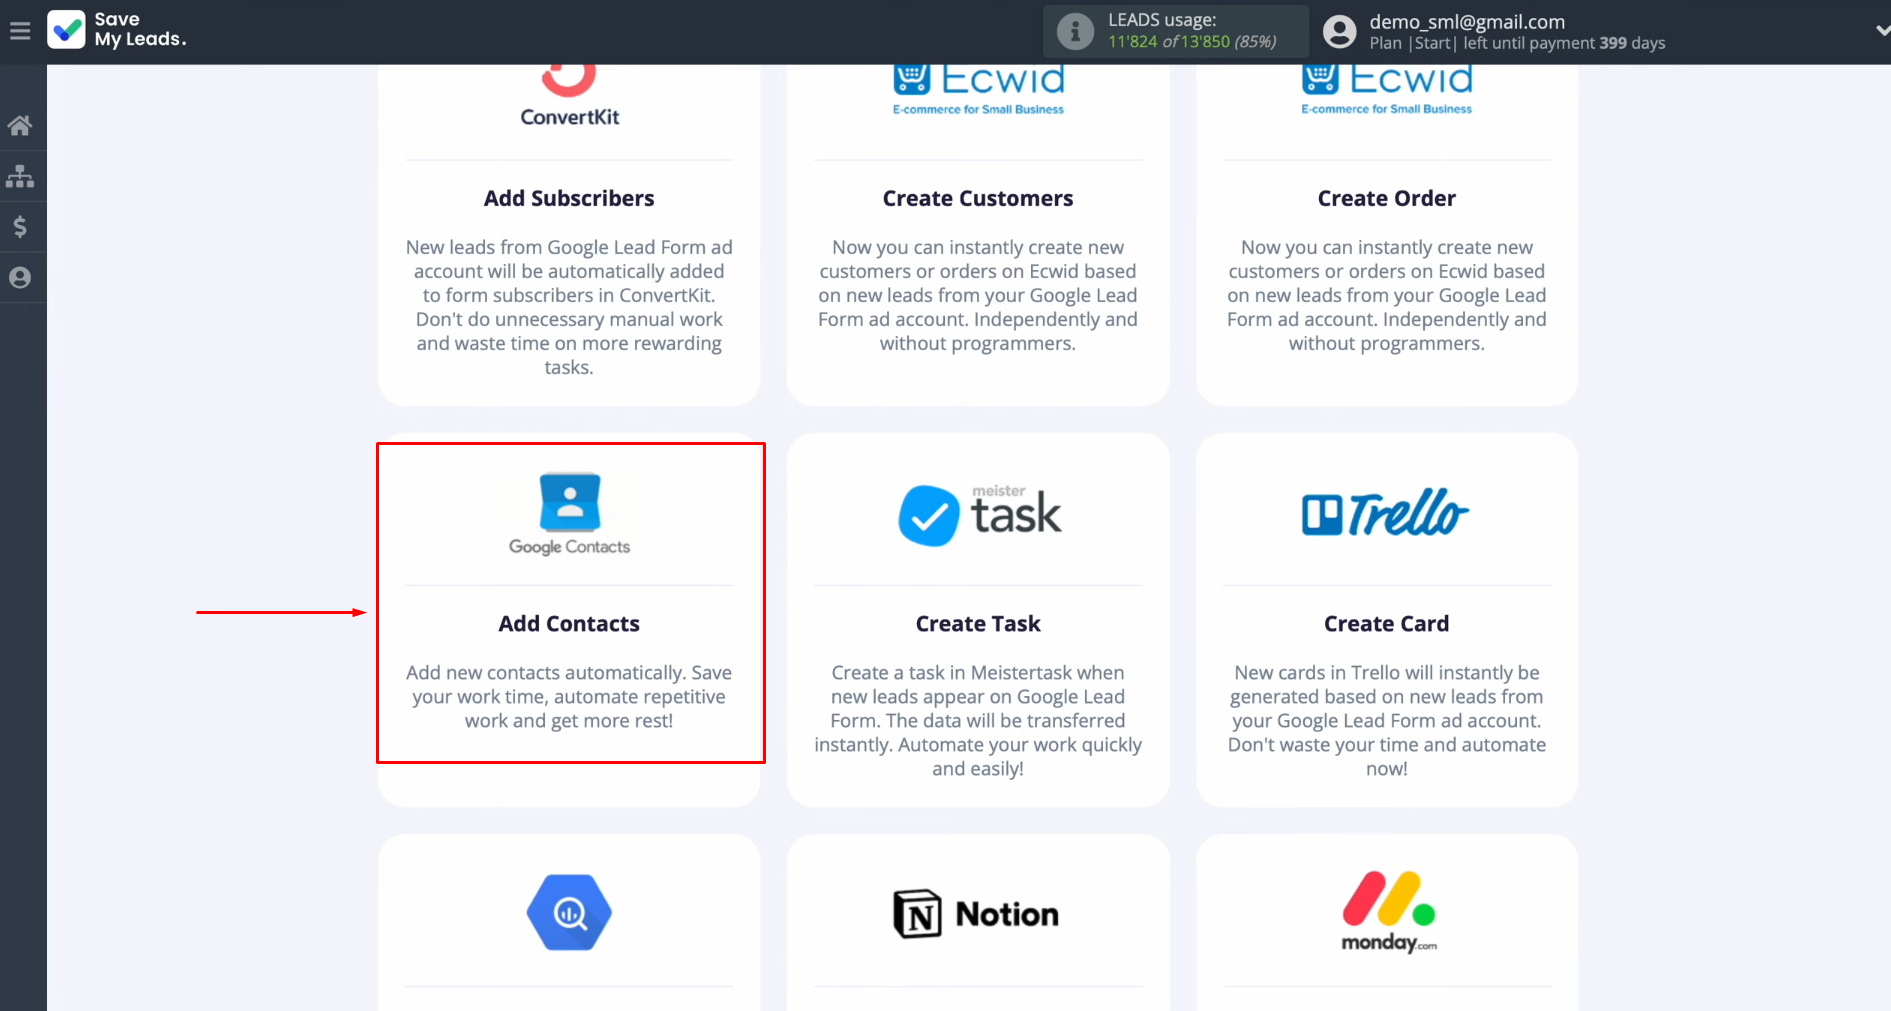Screen dimensions: 1891x1011
Task: Open billing dollar icon in sidebar
Action: point(20,227)
